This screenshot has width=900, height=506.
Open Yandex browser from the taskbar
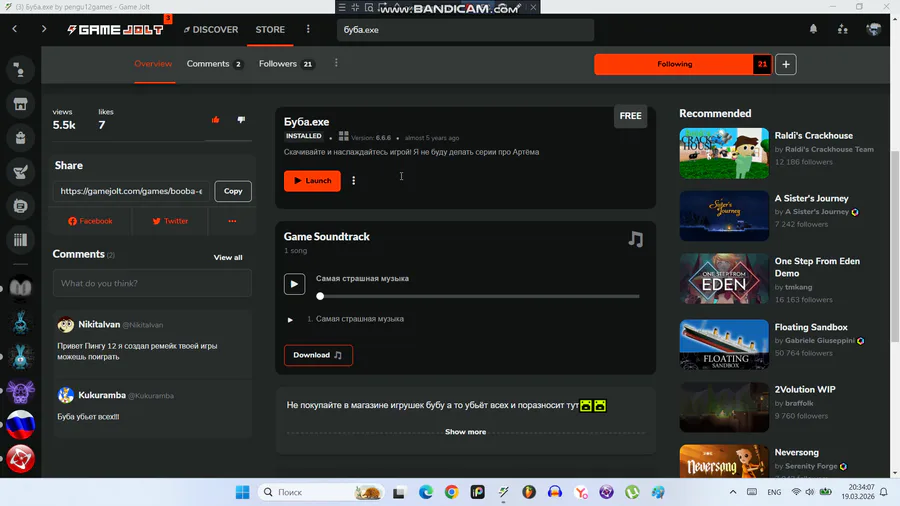click(581, 492)
